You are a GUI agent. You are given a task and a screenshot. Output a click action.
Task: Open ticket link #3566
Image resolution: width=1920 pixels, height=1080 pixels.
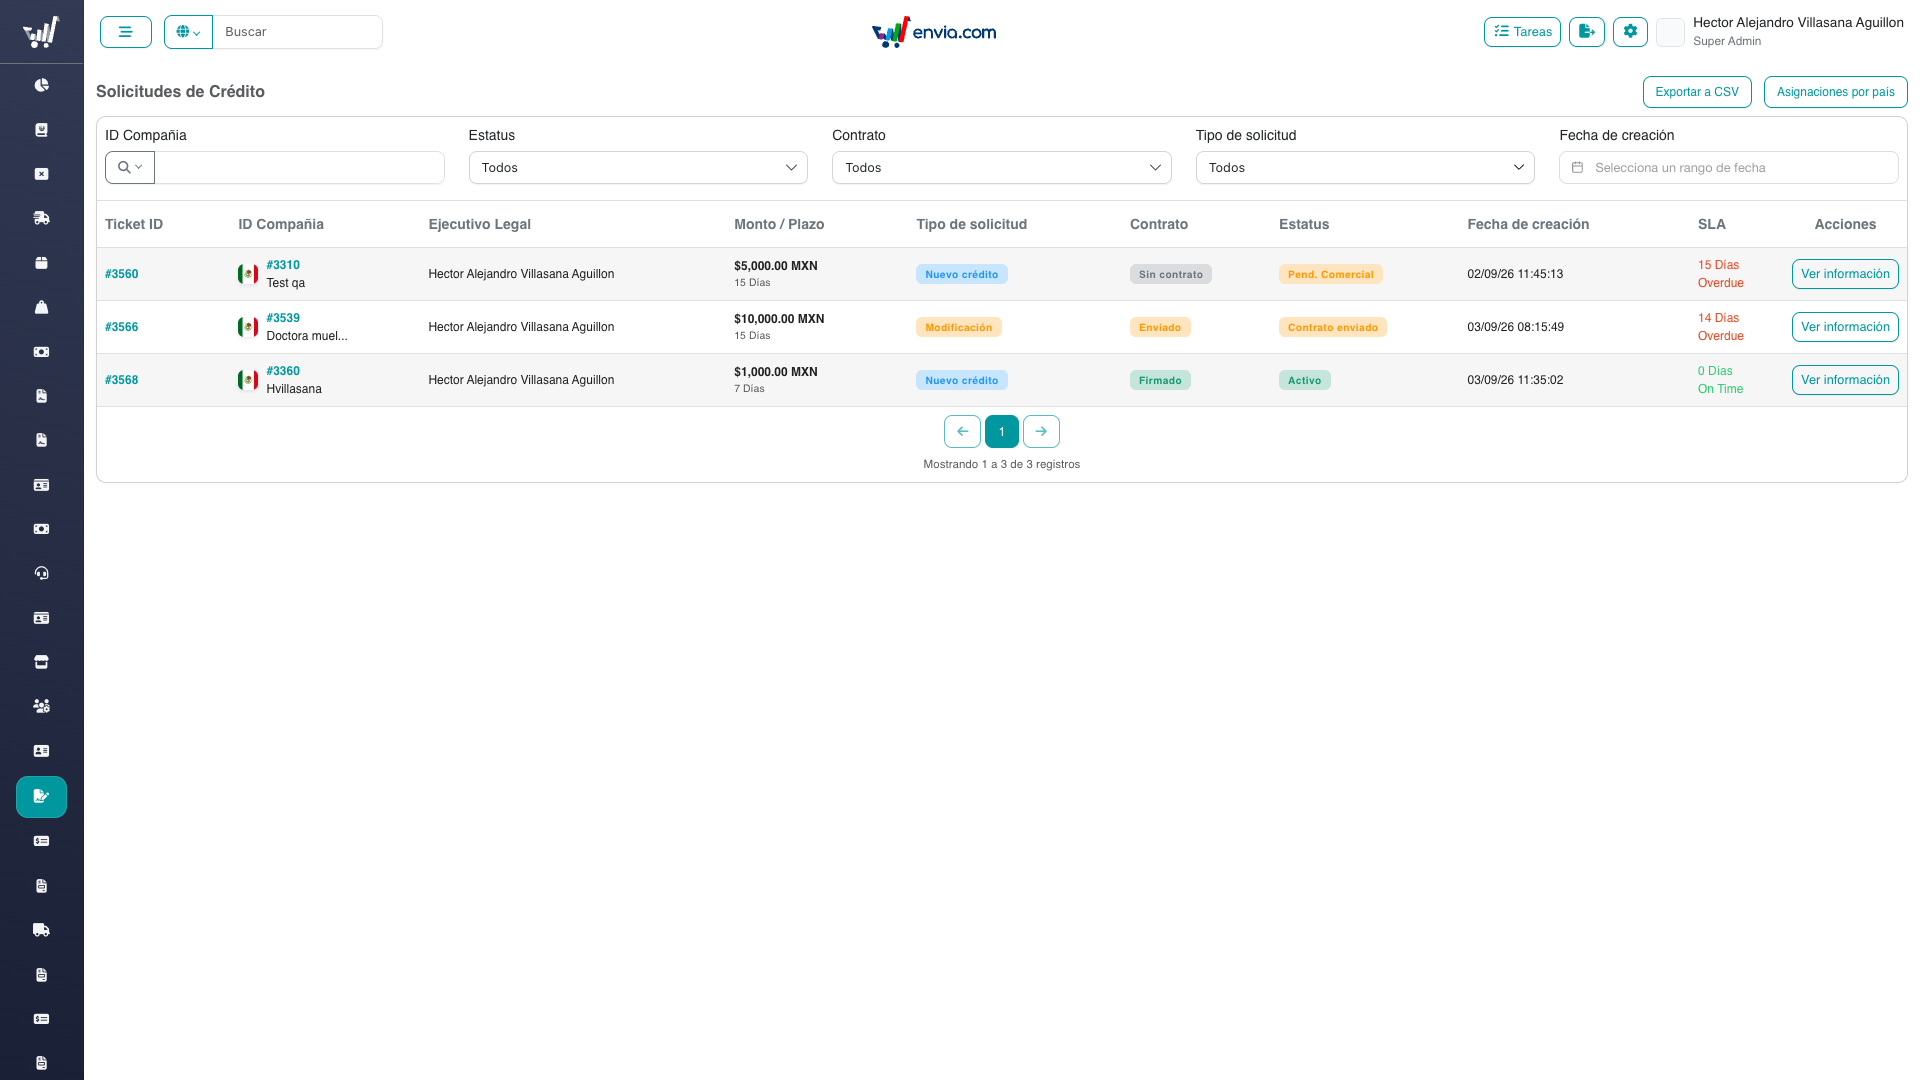(122, 327)
